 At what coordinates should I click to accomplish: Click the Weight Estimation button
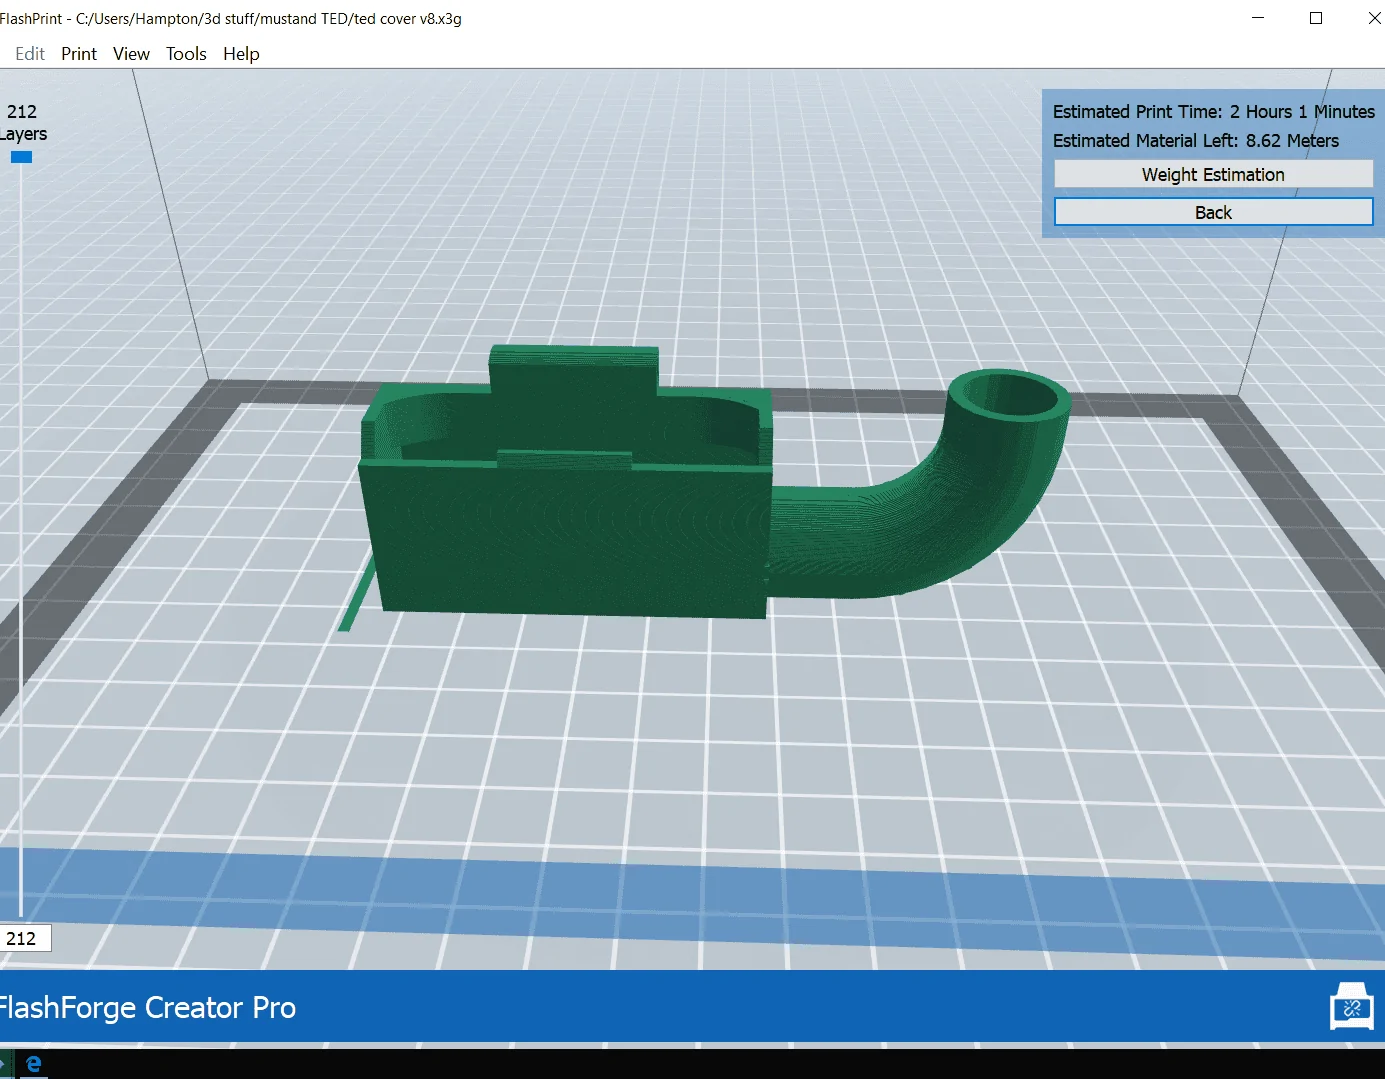click(1213, 174)
